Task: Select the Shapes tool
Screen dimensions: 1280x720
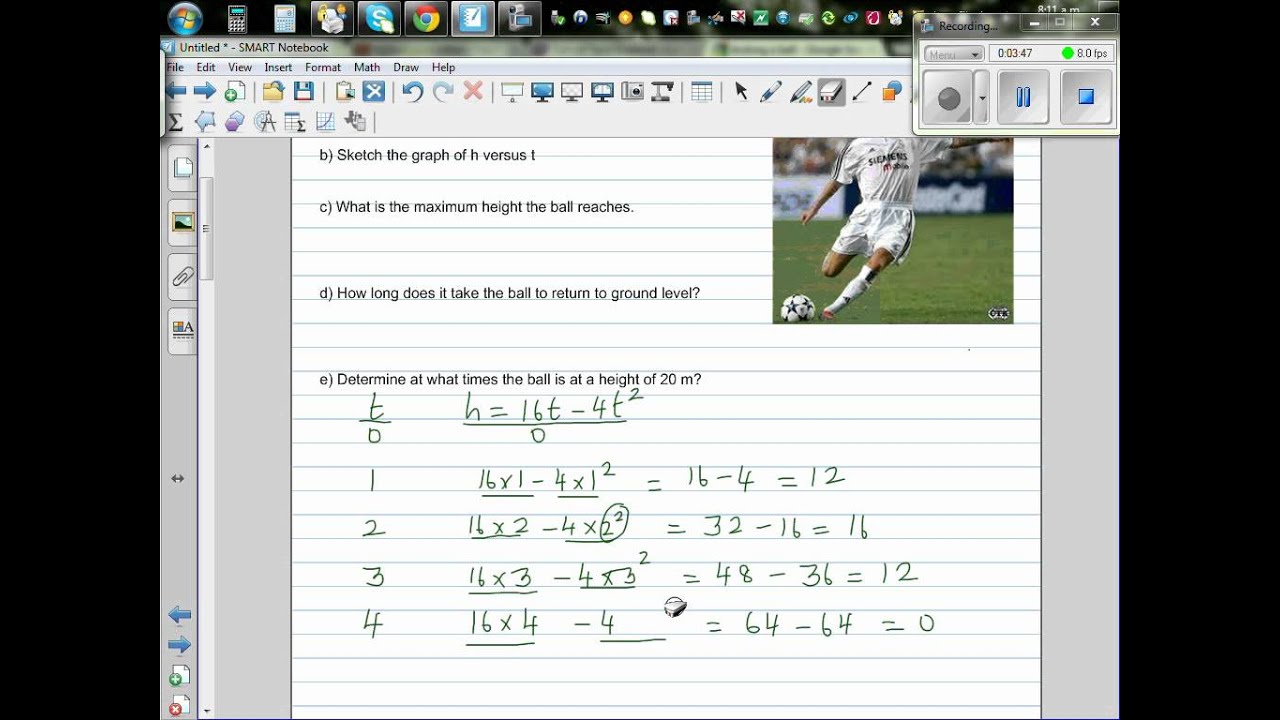Action: 891,92
